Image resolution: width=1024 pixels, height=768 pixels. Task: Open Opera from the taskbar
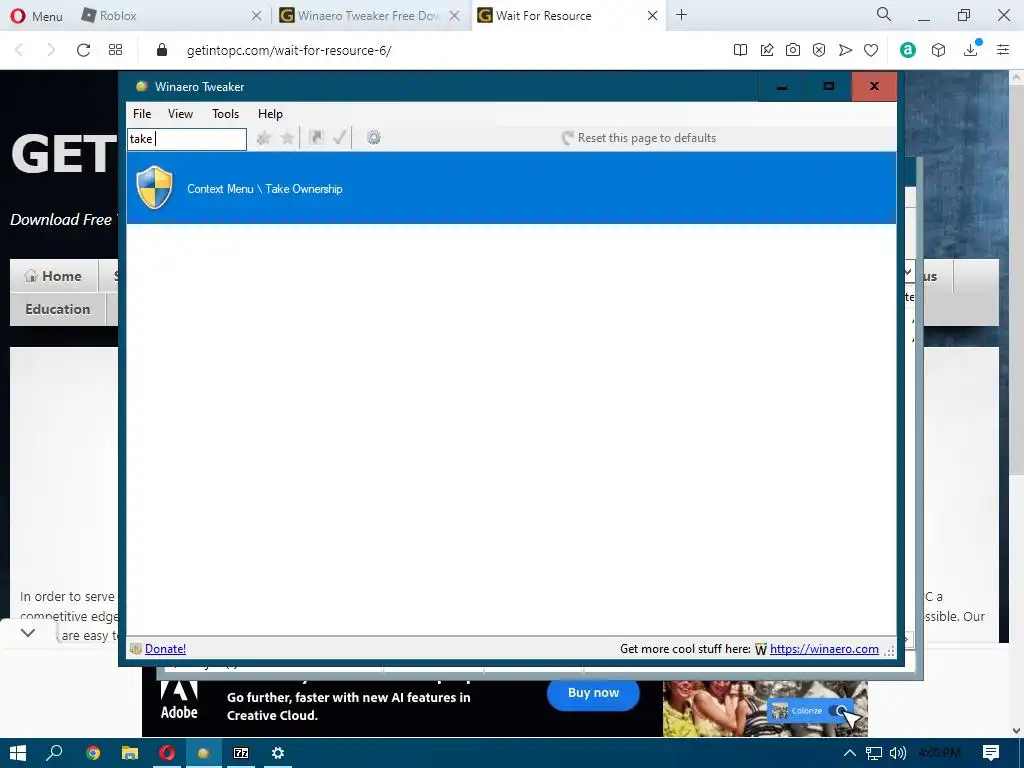[167, 753]
